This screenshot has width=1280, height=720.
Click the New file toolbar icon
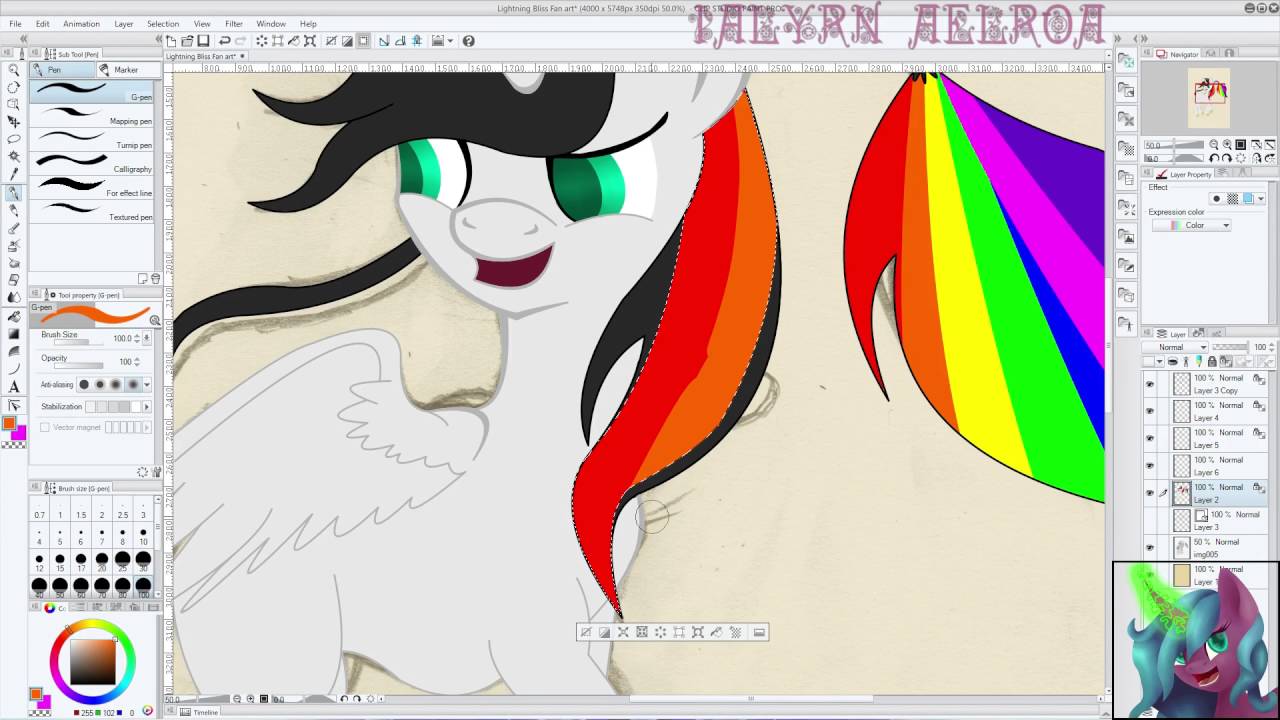[172, 41]
